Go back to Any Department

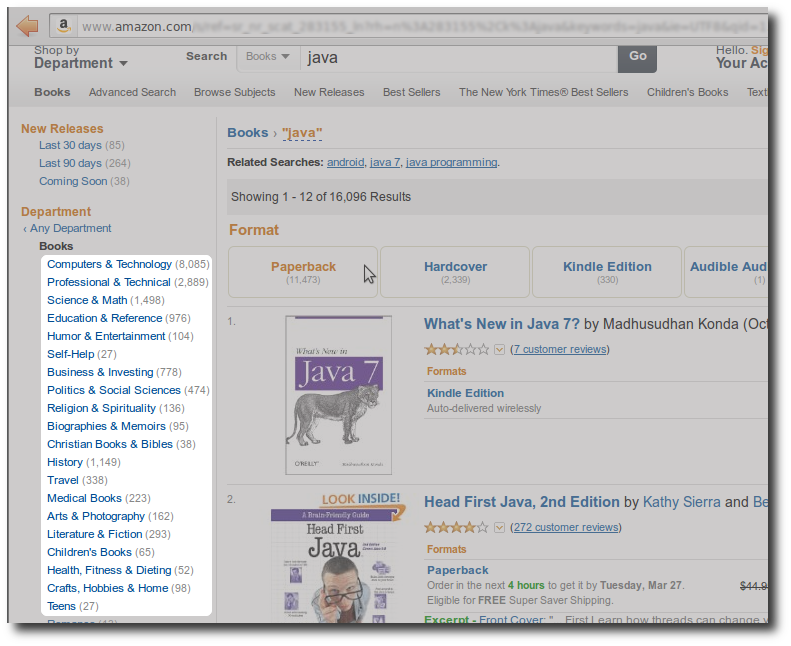(x=70, y=229)
